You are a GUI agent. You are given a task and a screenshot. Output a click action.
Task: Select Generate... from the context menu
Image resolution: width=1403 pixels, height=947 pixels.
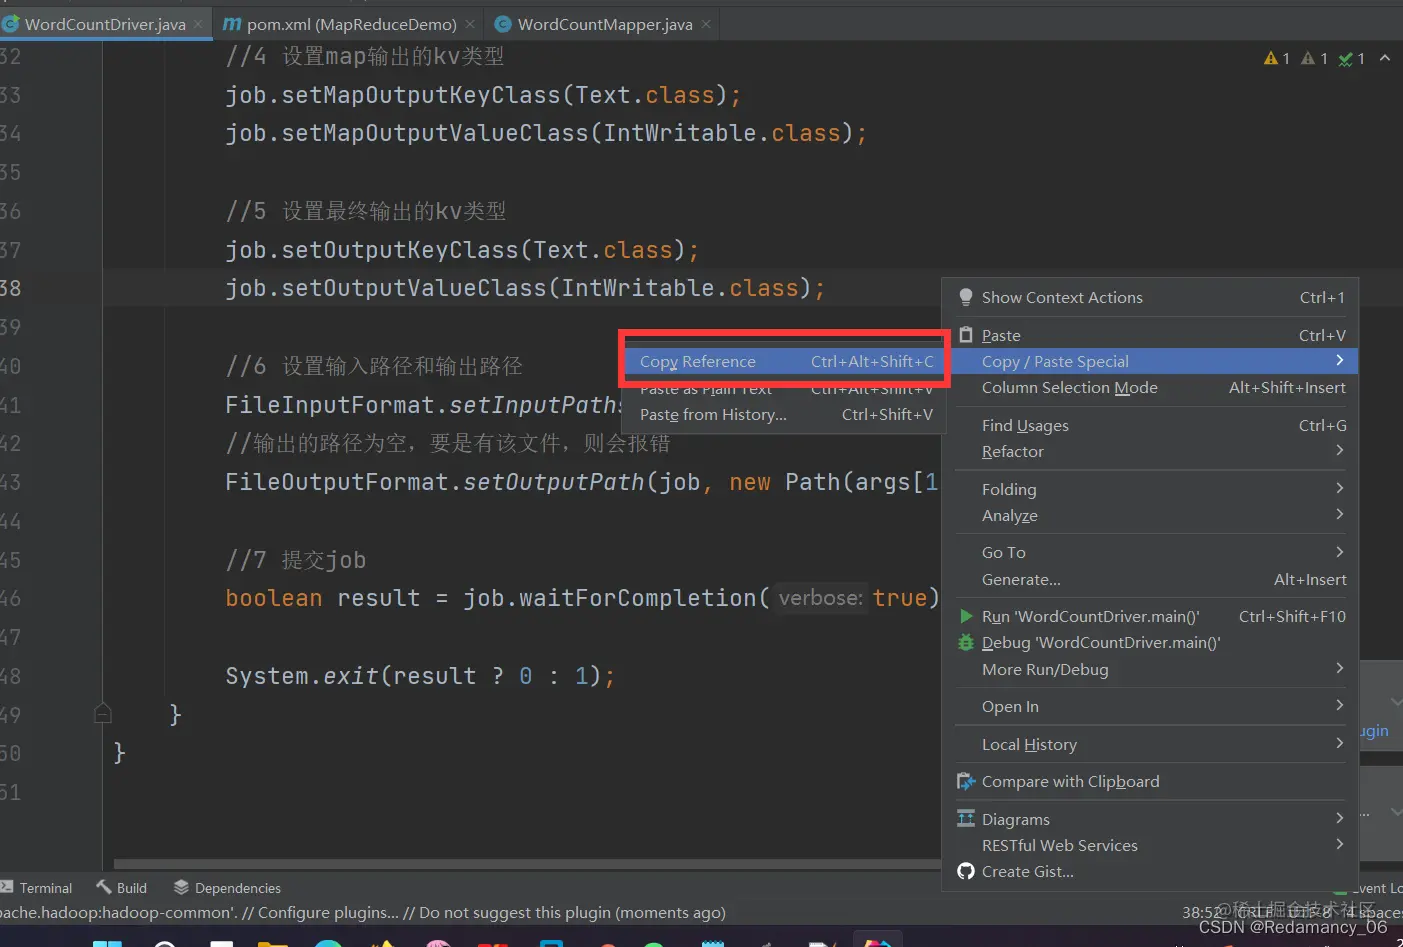point(1150,579)
